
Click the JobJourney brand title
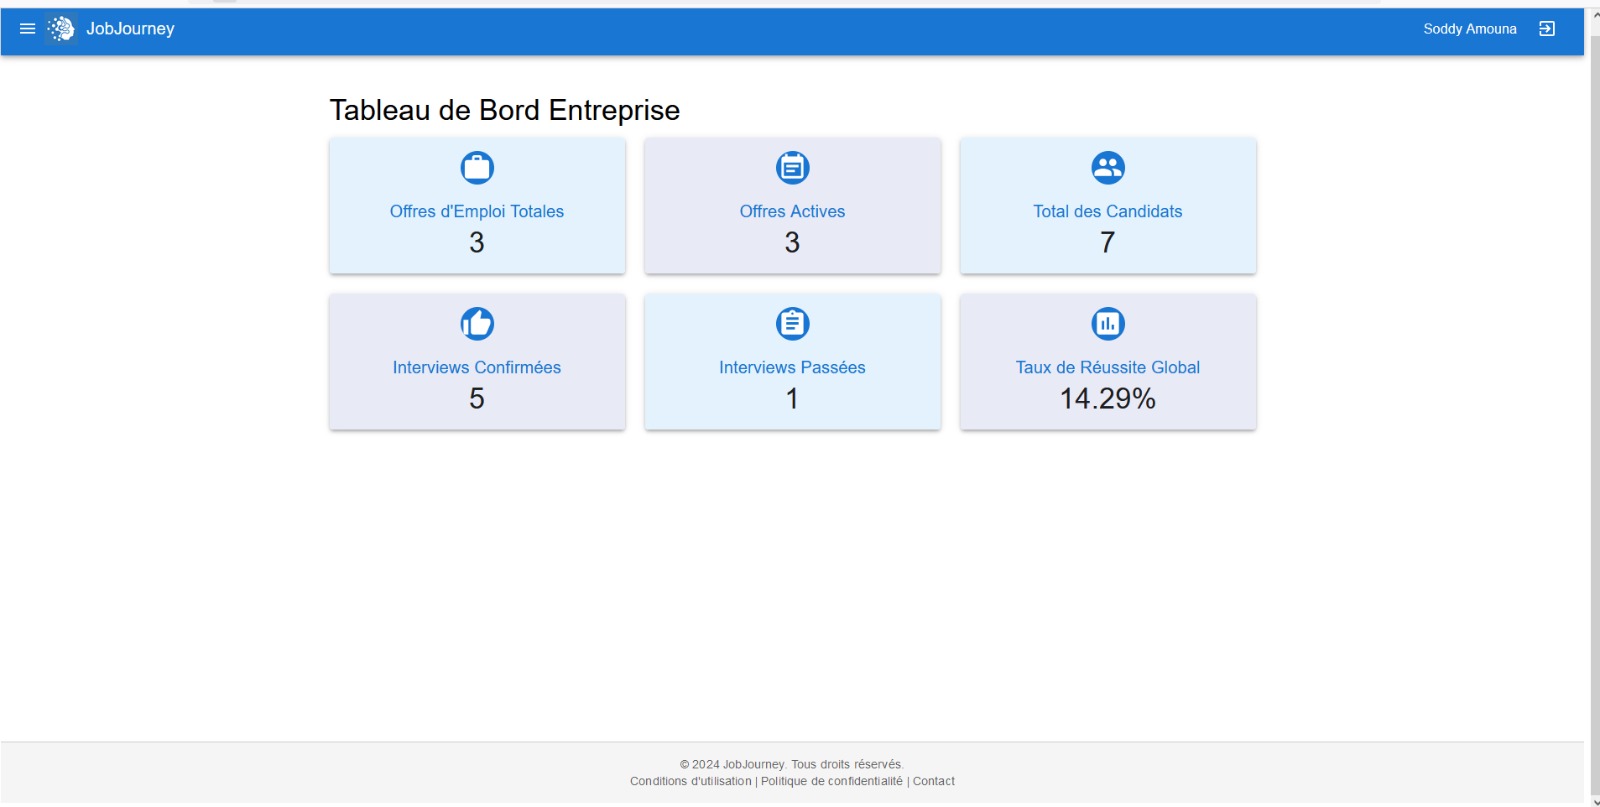[130, 29]
